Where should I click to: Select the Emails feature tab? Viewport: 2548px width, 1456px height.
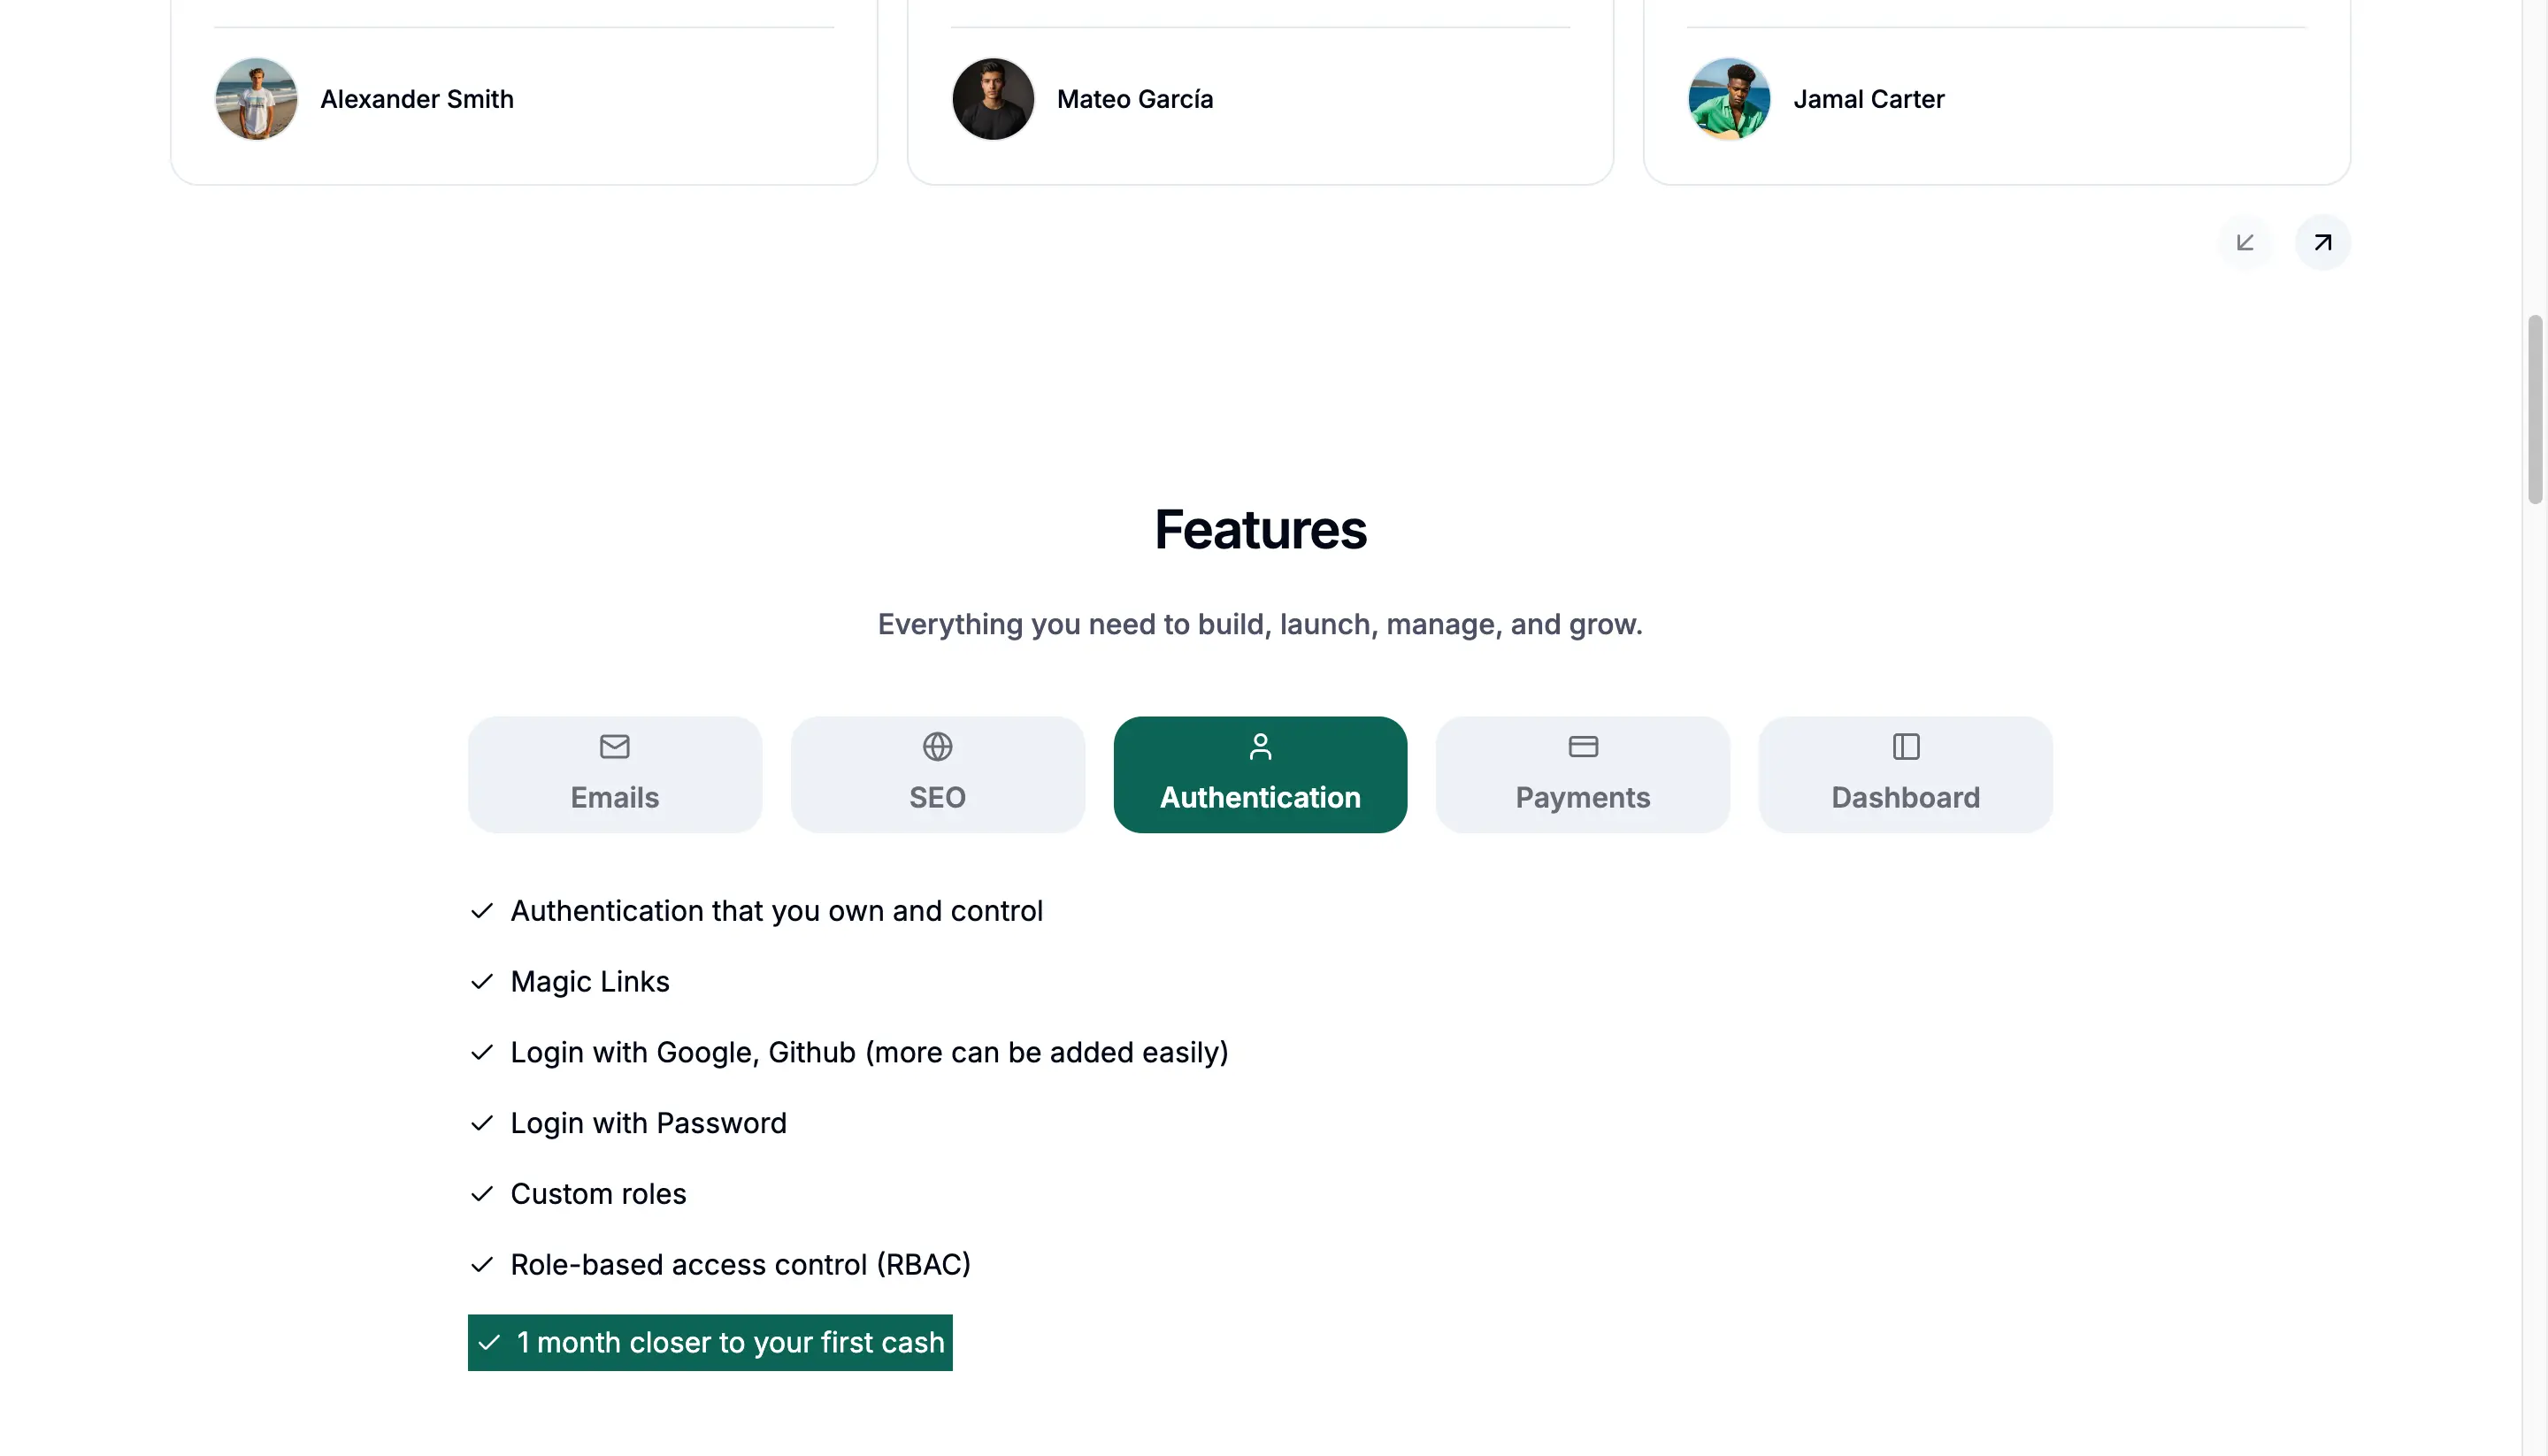point(615,774)
